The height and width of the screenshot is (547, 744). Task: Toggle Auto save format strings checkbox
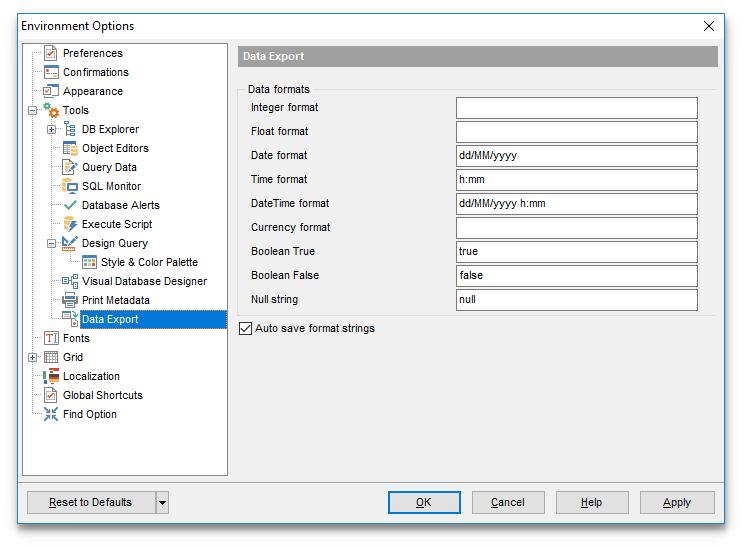(x=246, y=328)
